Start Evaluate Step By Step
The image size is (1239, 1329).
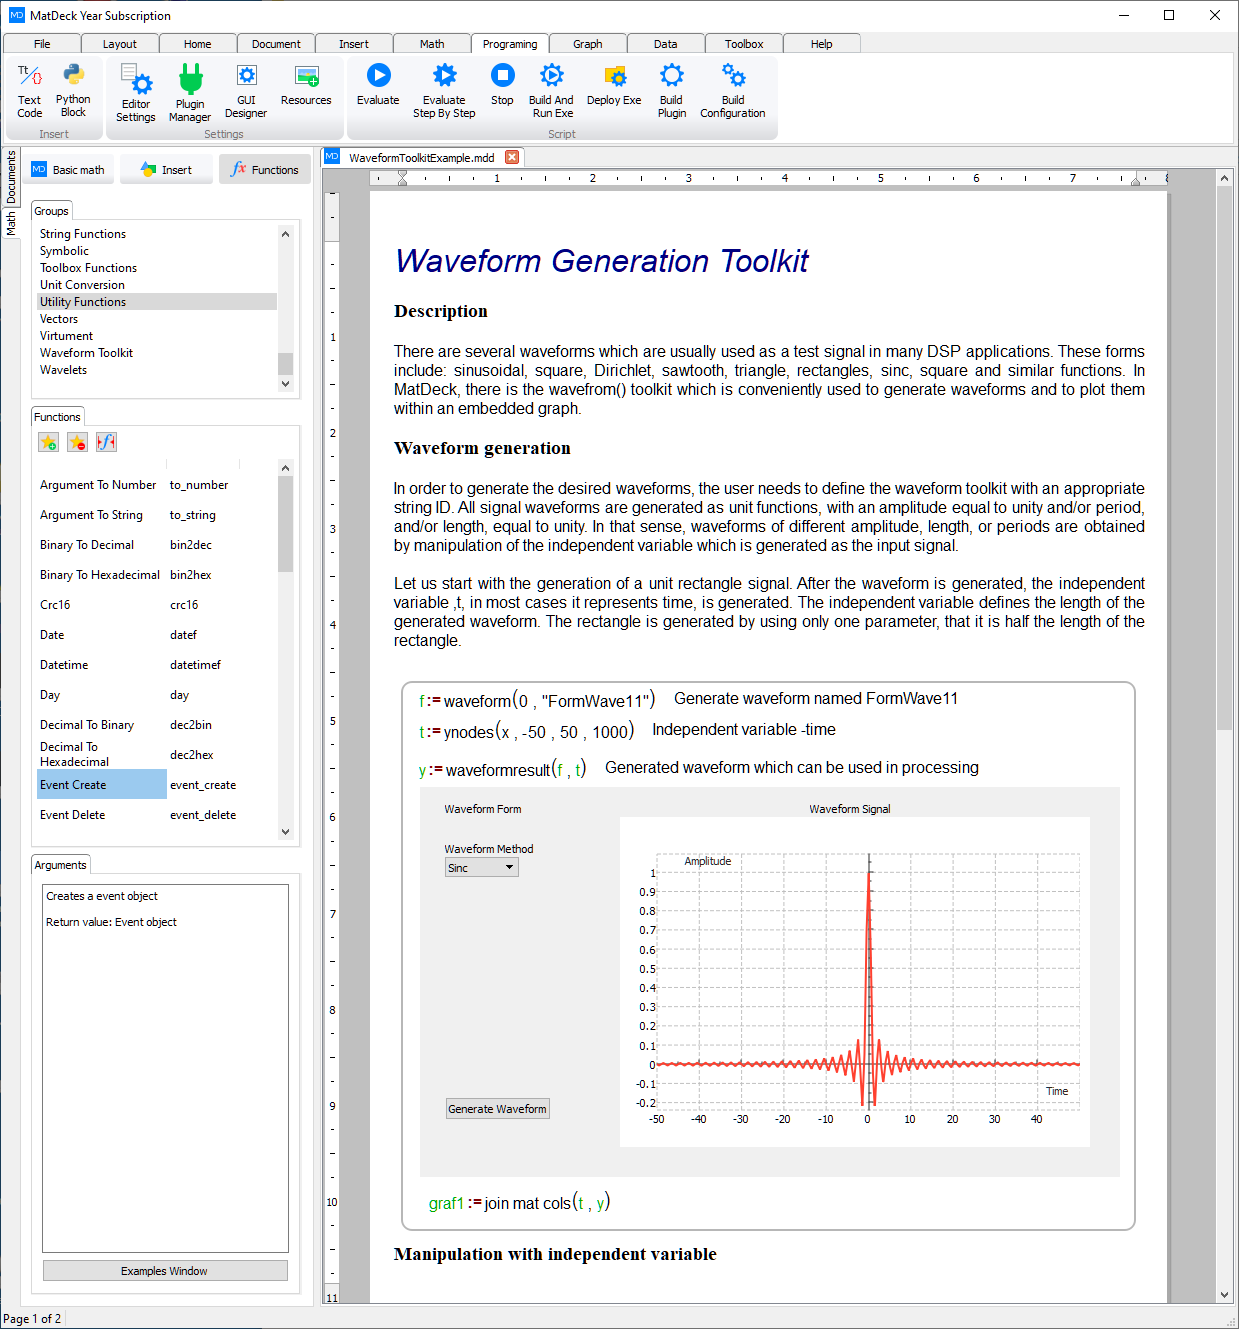click(x=444, y=92)
